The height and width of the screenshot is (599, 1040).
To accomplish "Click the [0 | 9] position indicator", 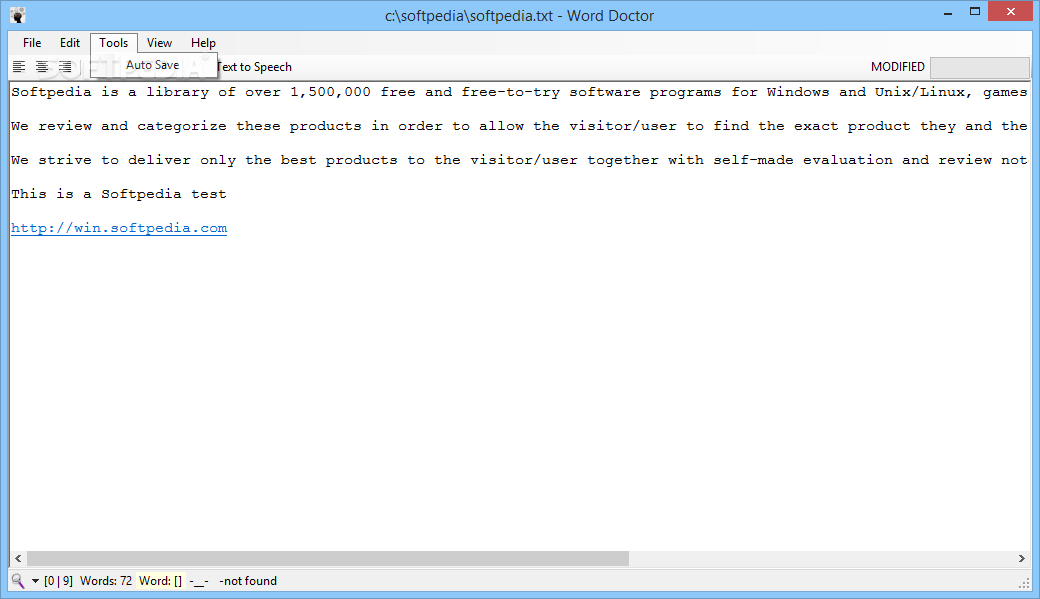I will click(x=58, y=581).
